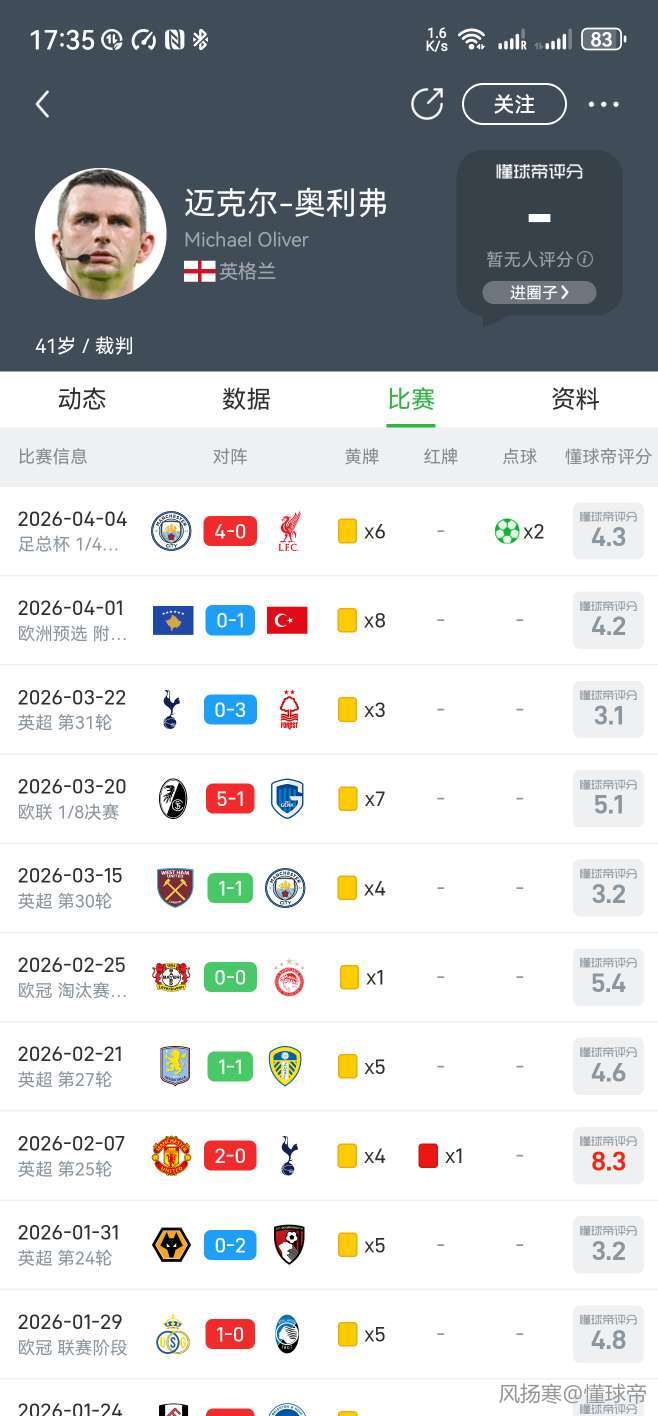Screen dimensions: 658x1416
Task: Tap the Manchester City crest in 4-0 match
Action: point(171,531)
